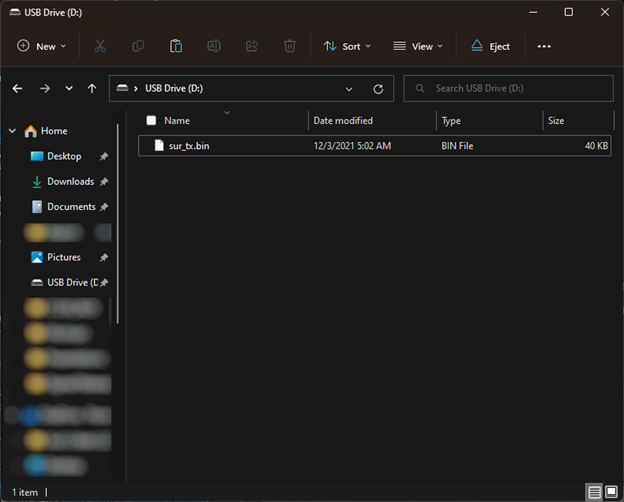Go up one folder level arrow
624x502 pixels.
92,88
